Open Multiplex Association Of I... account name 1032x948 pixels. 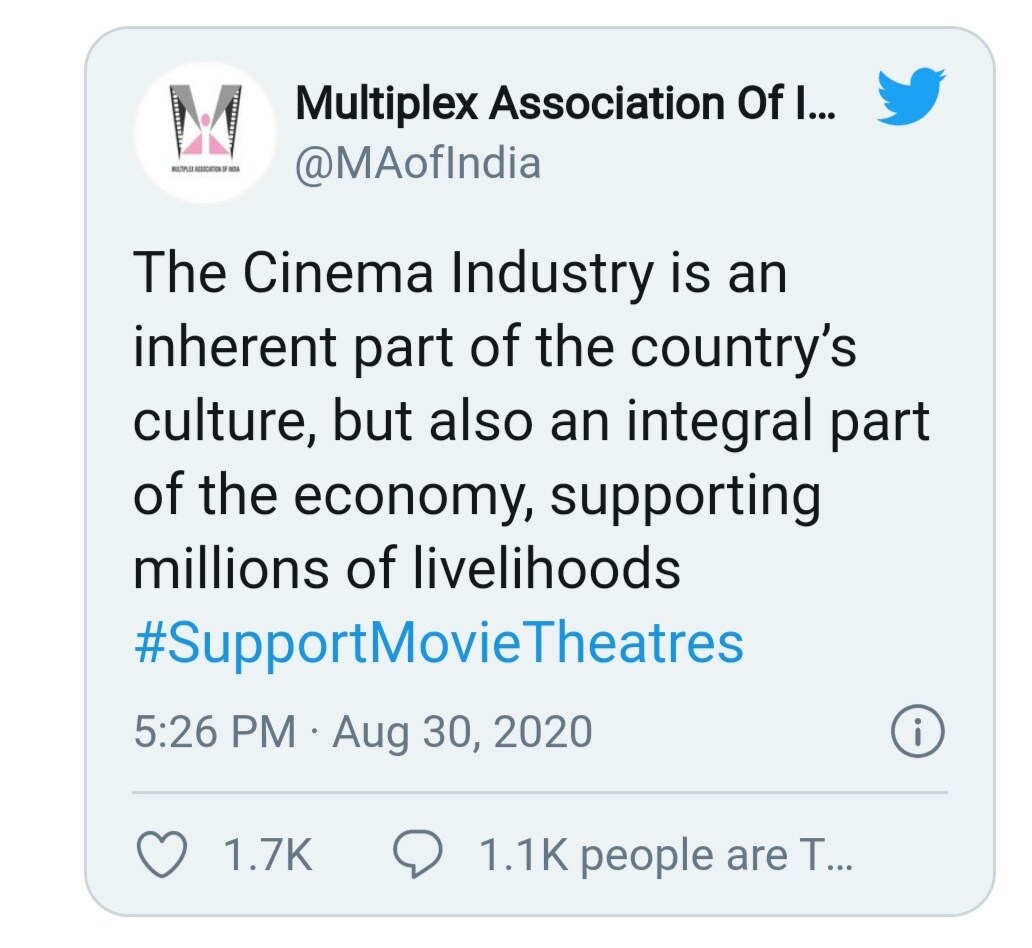[x=566, y=103]
